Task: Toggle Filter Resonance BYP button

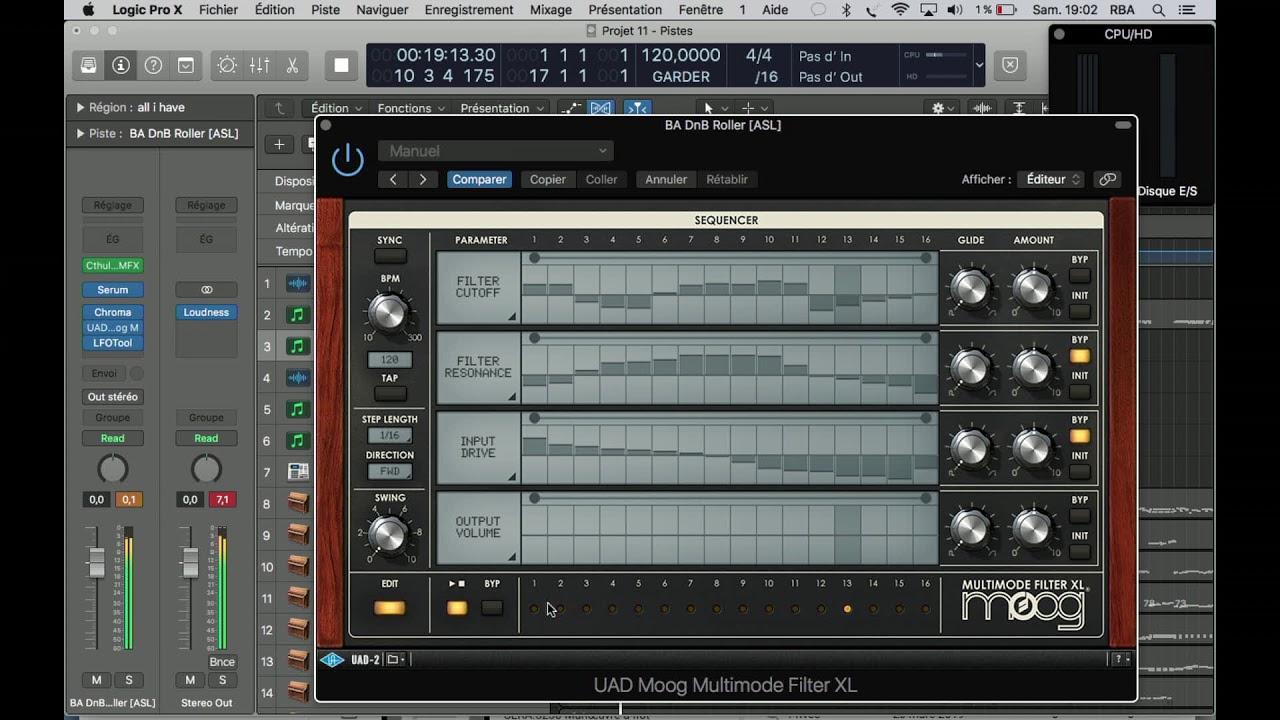Action: click(1080, 356)
